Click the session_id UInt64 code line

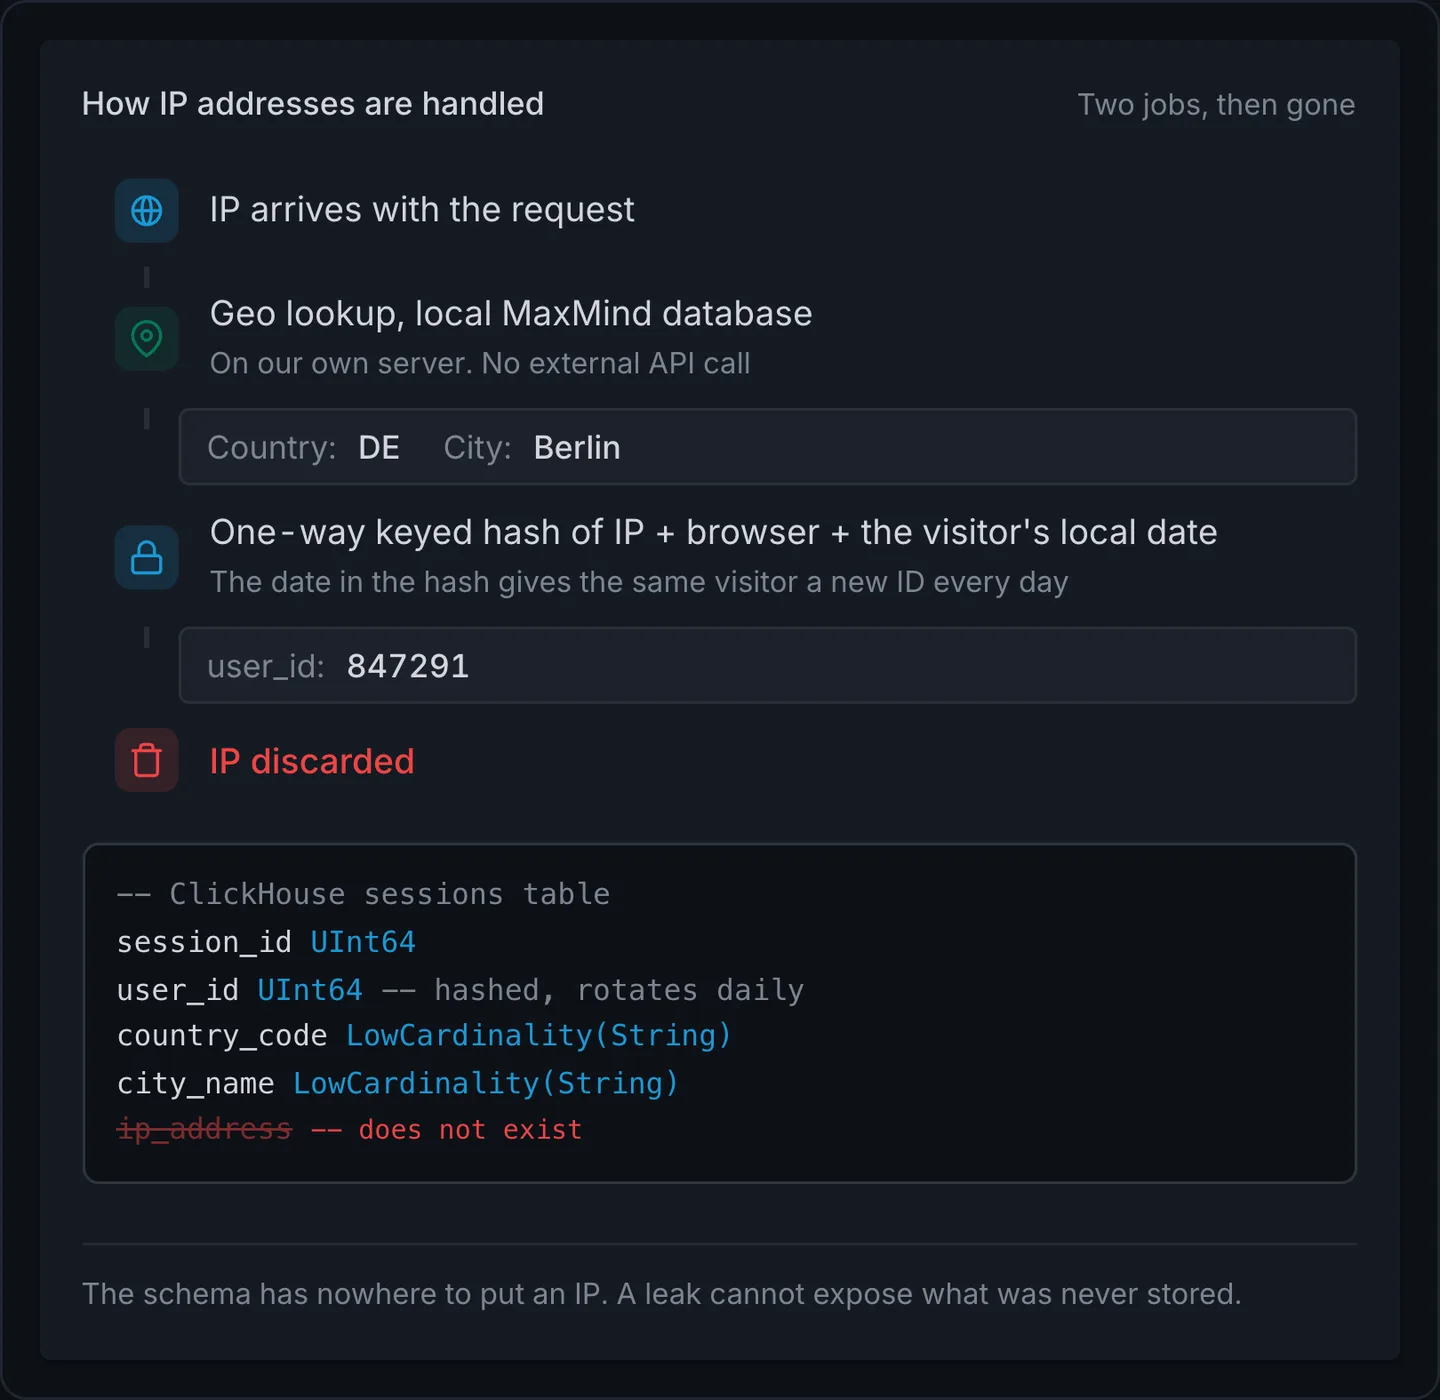point(266,942)
